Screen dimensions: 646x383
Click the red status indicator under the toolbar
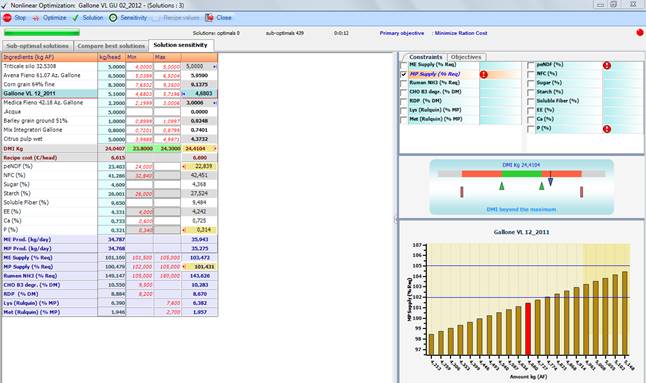(639, 33)
